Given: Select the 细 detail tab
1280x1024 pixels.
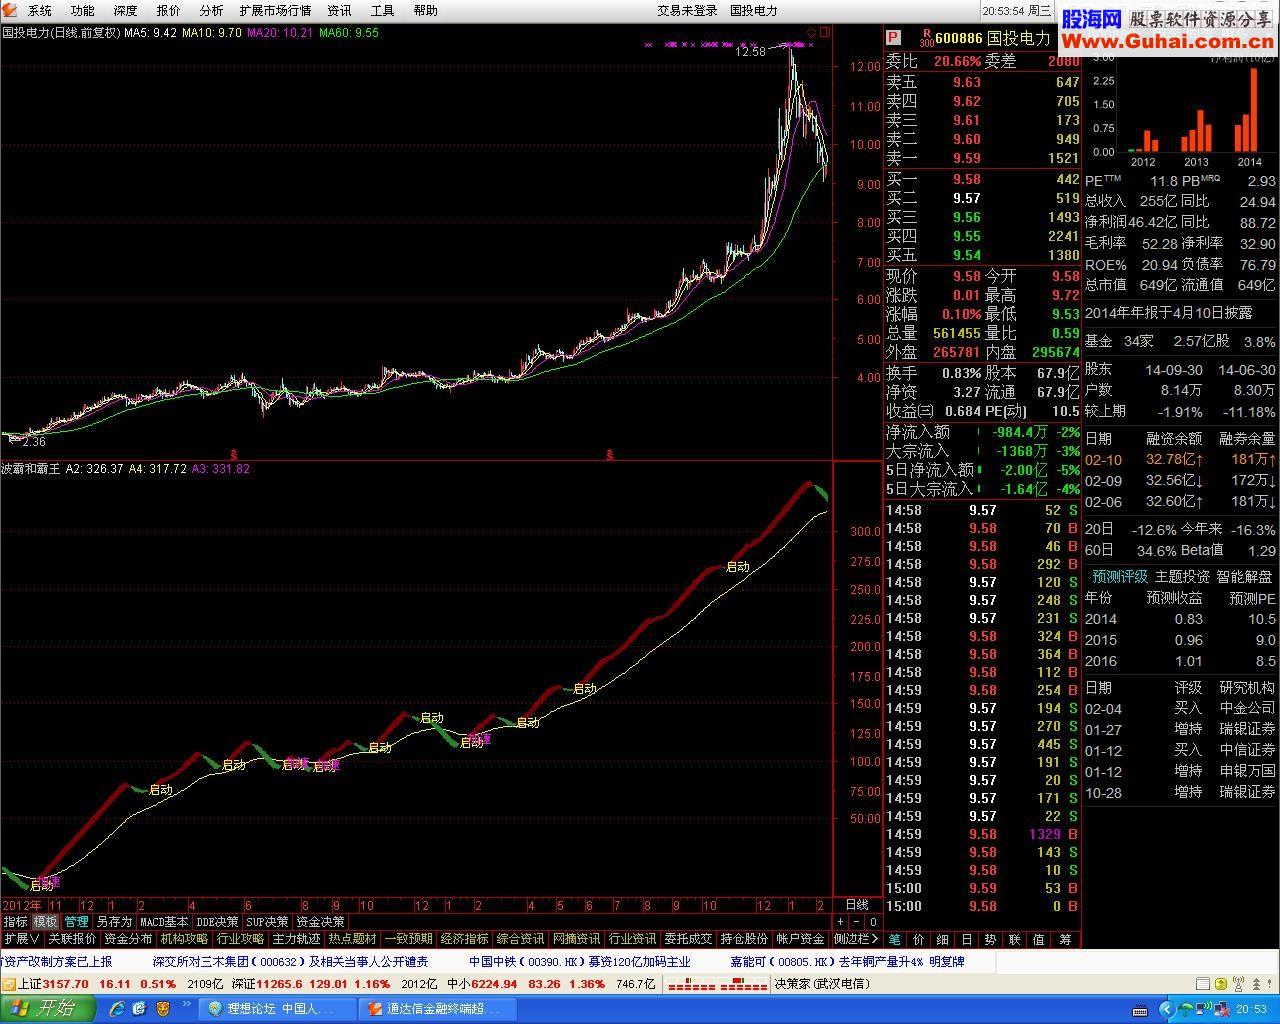Looking at the screenshot, I should (943, 939).
